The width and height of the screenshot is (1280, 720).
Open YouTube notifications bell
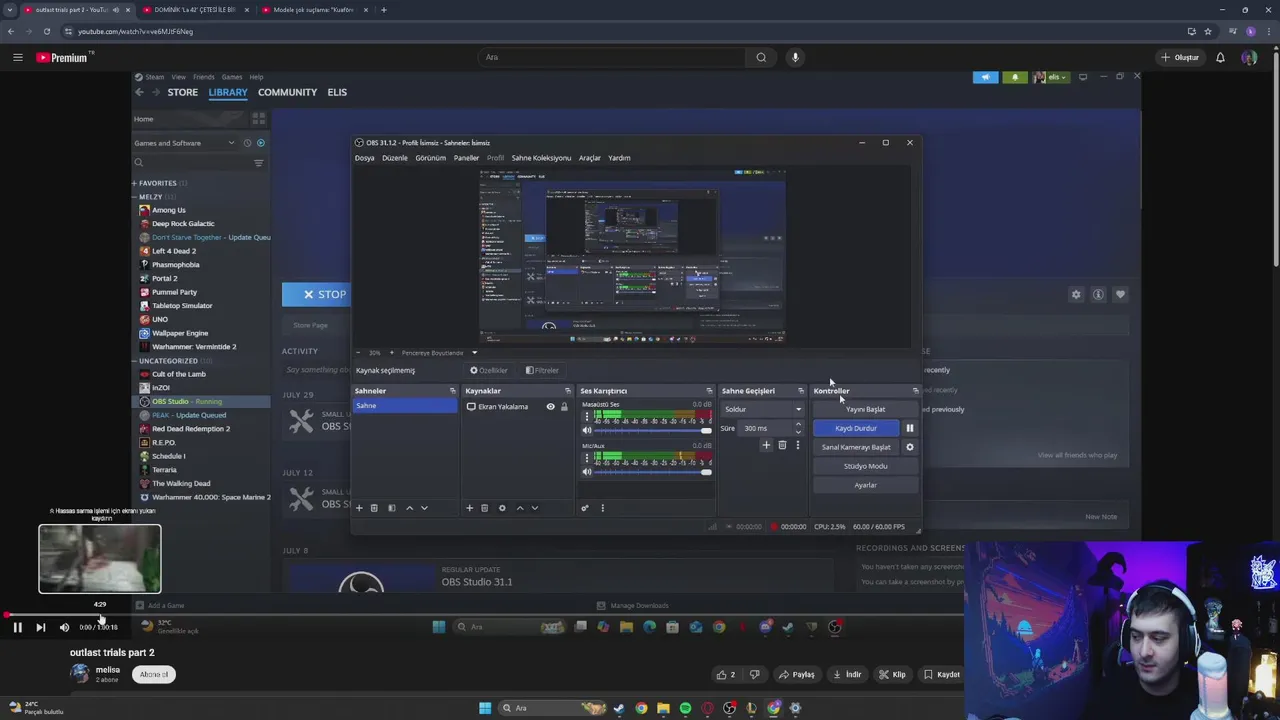[1220, 57]
